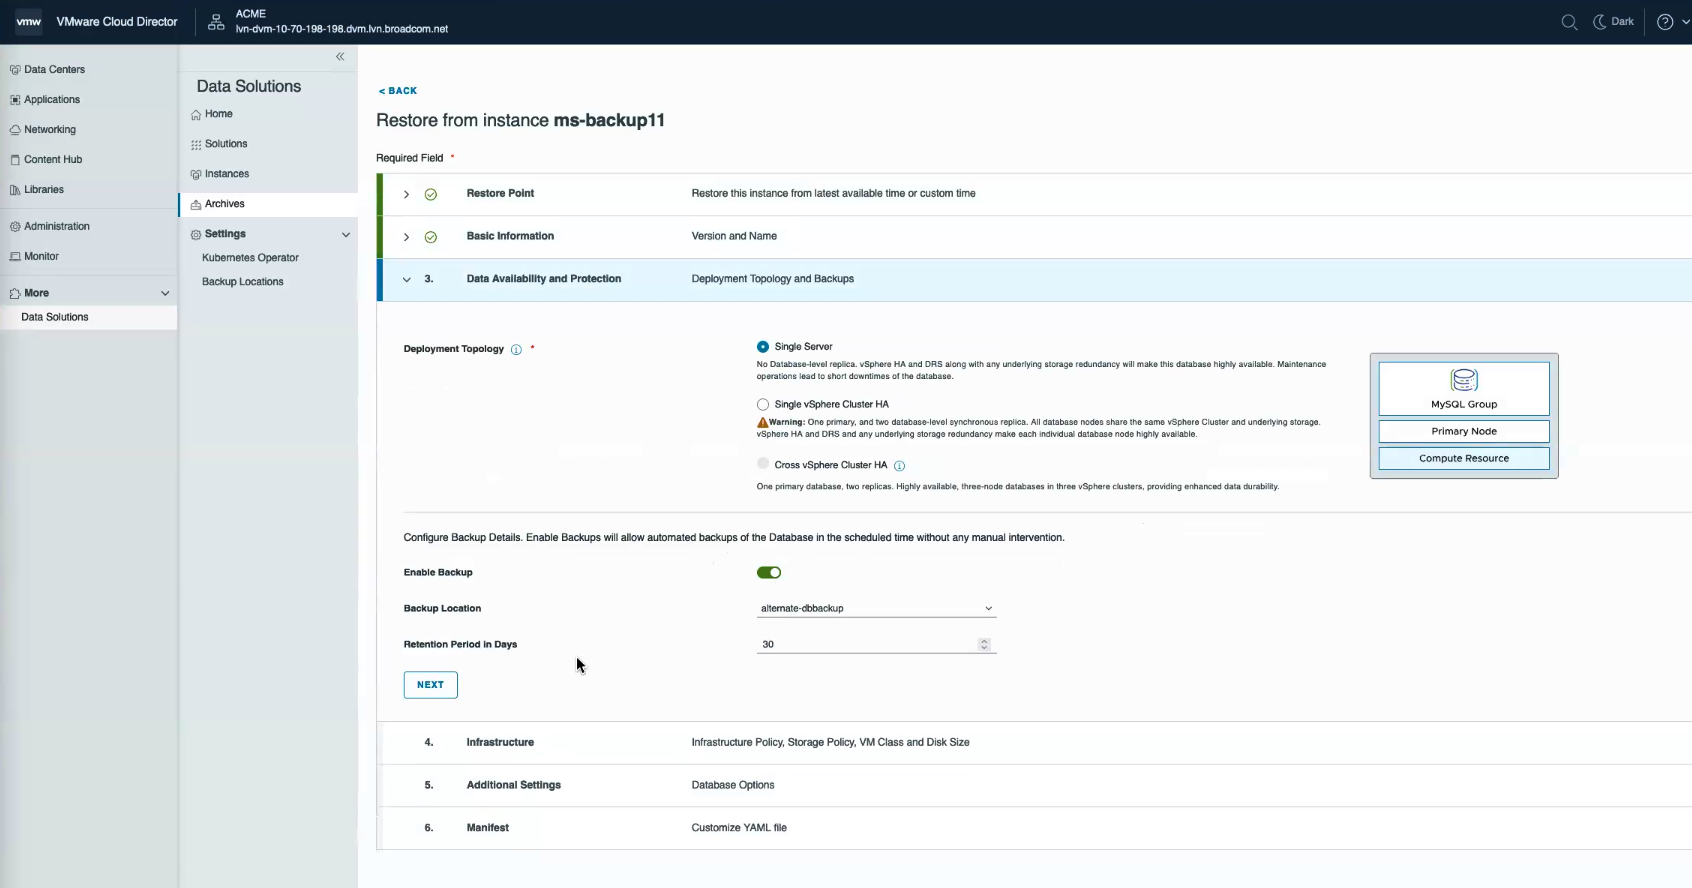Disable the Enable Backup toggle

[x=769, y=573]
